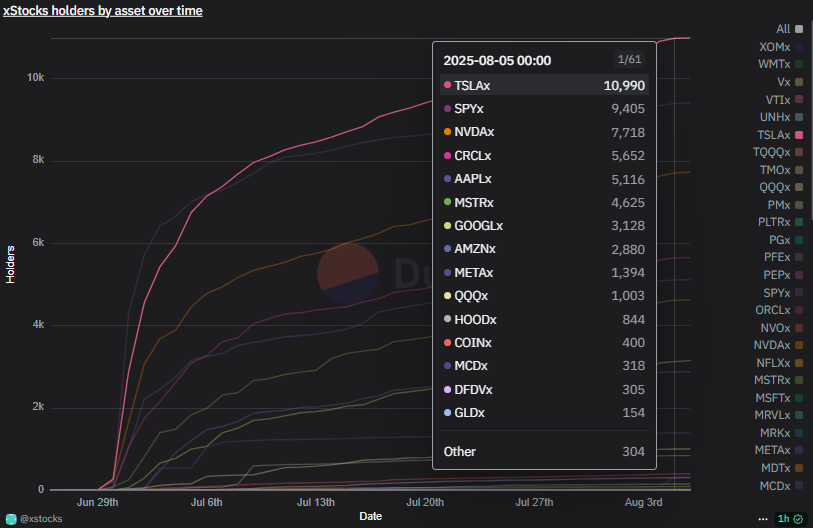The width and height of the screenshot is (813, 528).
Task: Select the TSLAx 10,990 tooltip row
Action: 544,86
